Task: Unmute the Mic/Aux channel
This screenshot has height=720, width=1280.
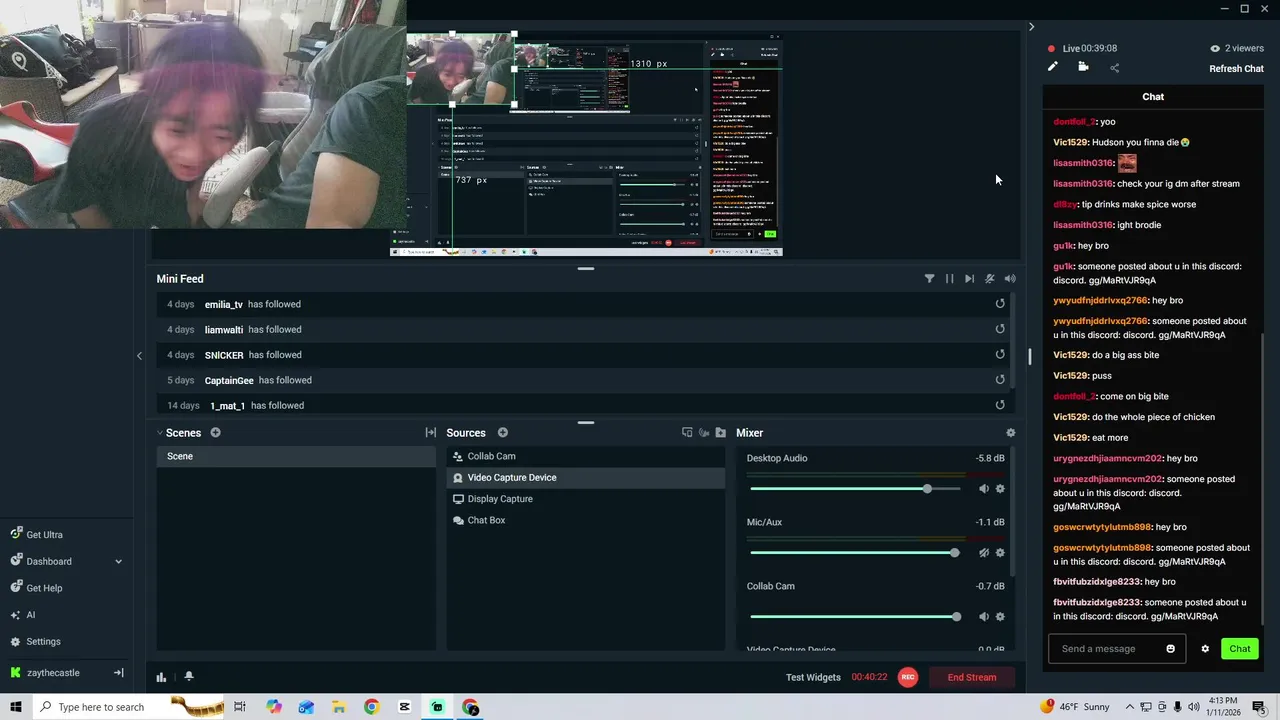Action: point(984,553)
